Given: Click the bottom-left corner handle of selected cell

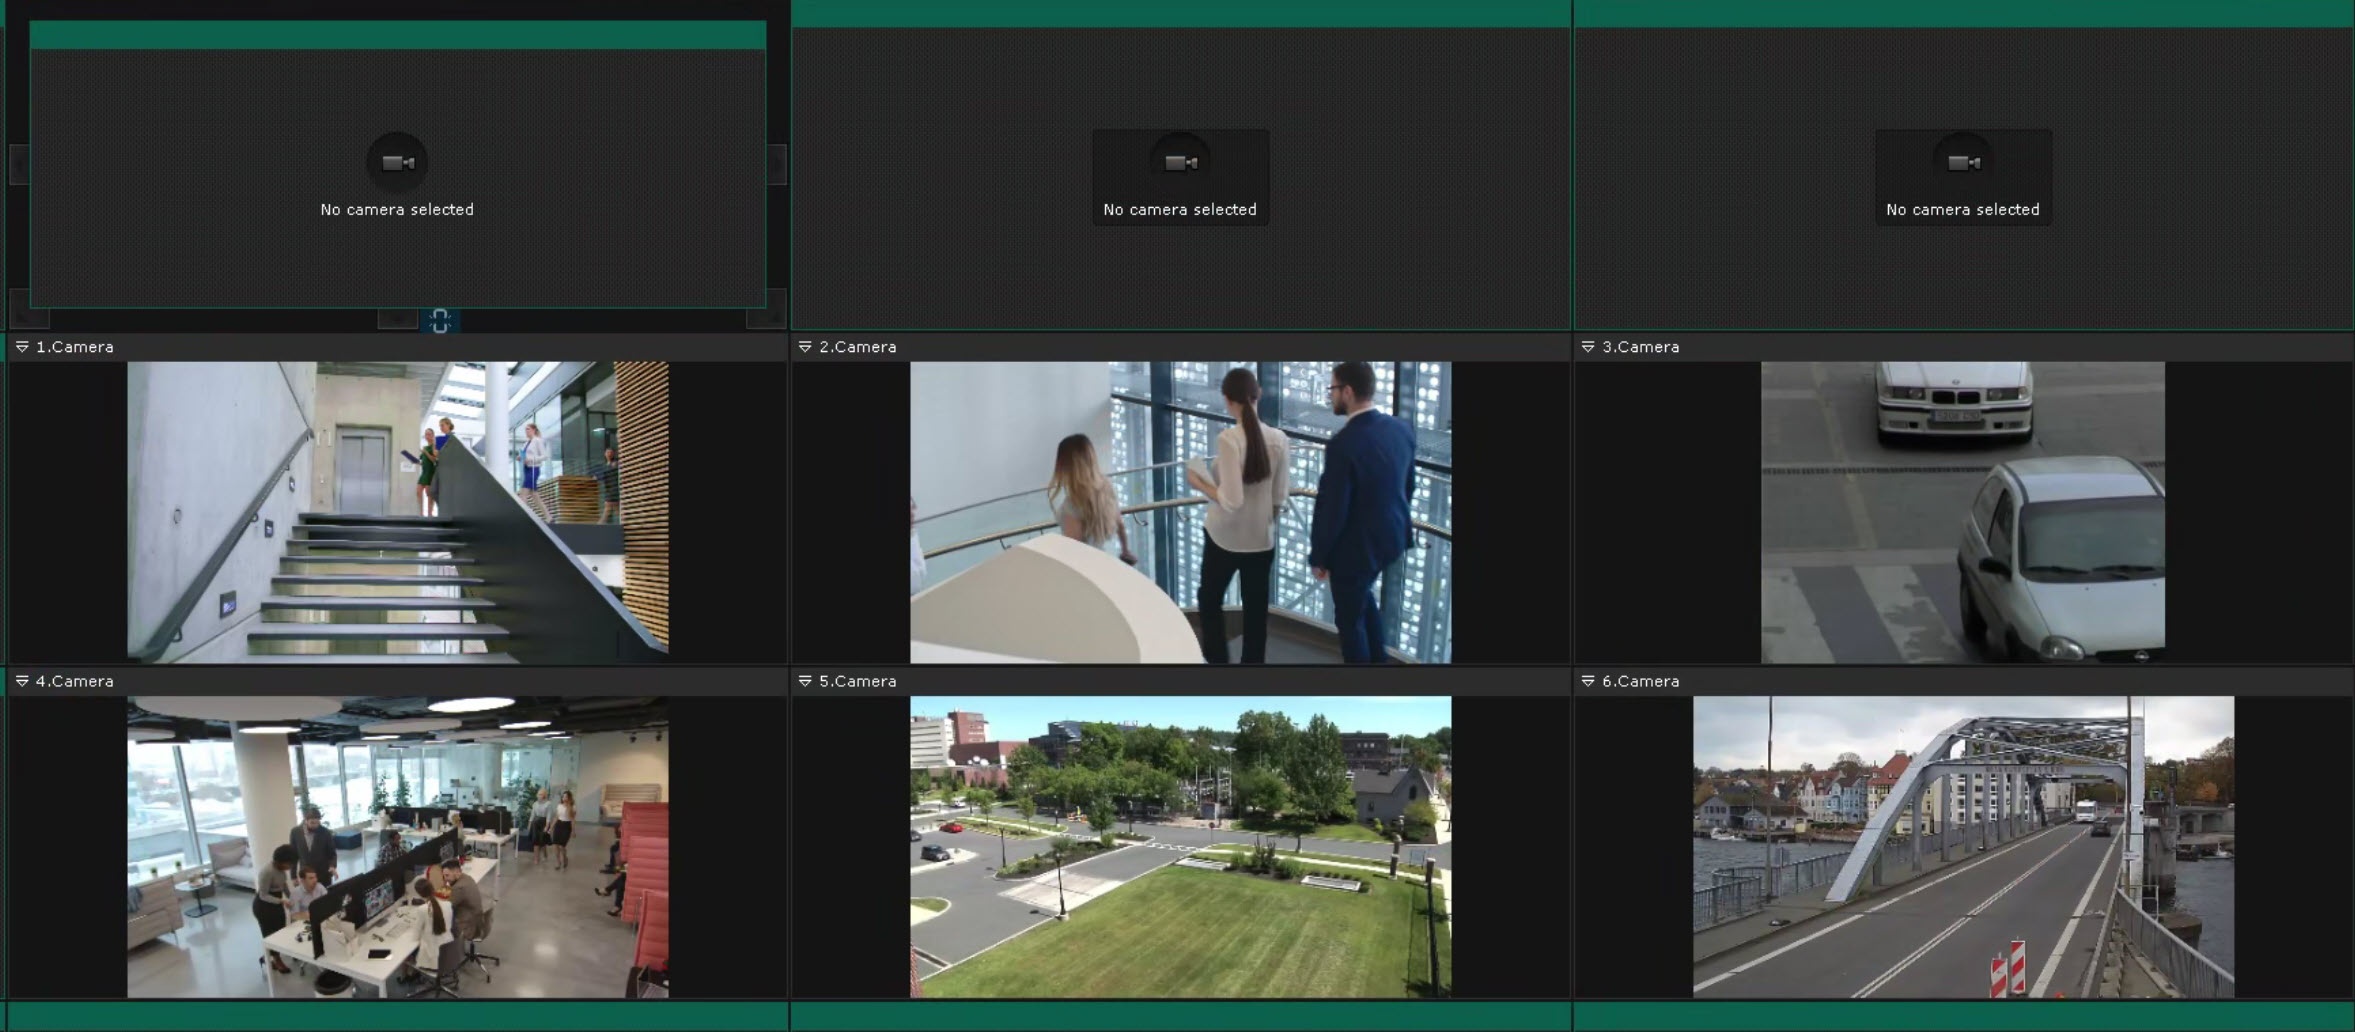Looking at the screenshot, I should [x=28, y=309].
